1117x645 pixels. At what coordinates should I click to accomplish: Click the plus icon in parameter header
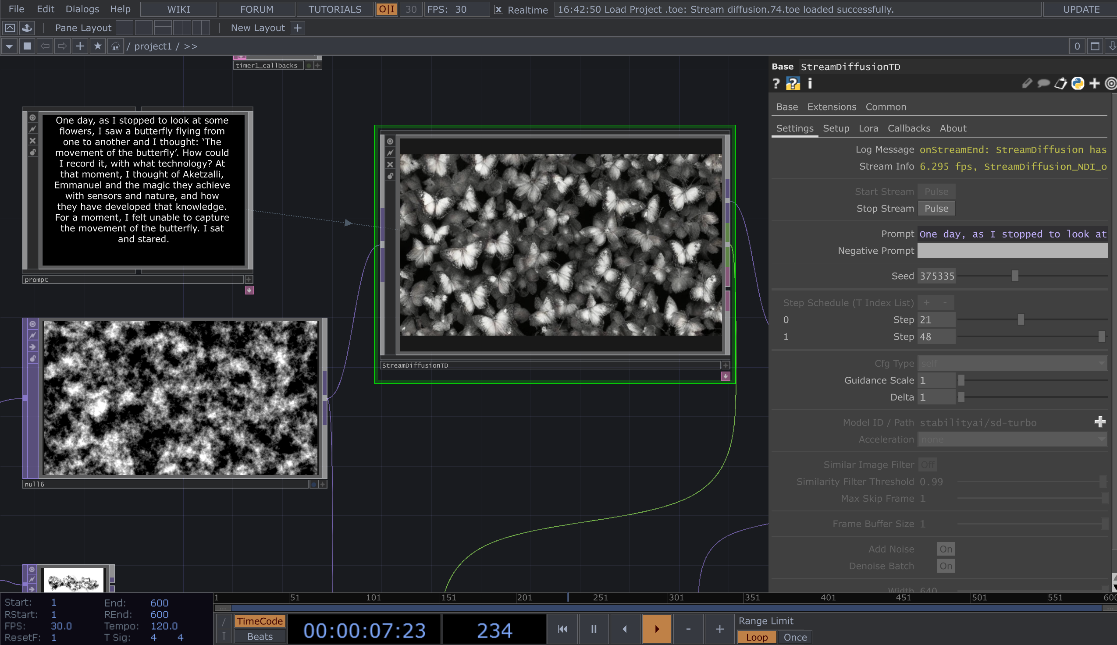point(1095,83)
